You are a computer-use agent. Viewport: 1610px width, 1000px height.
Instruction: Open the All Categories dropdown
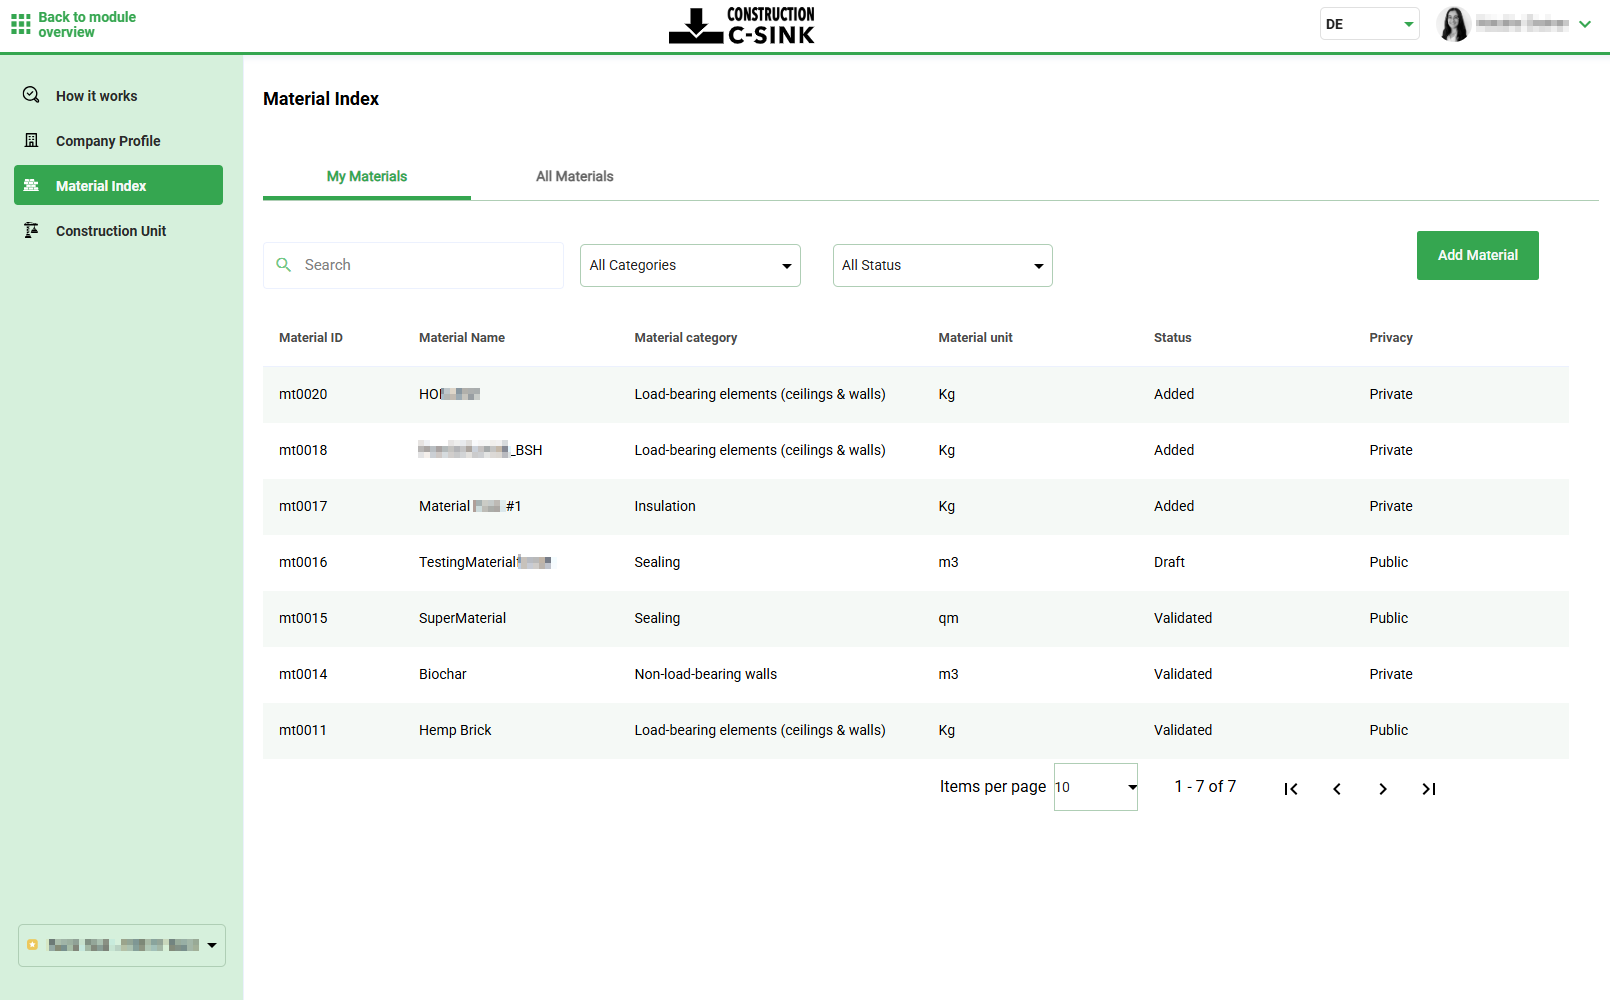pos(689,265)
